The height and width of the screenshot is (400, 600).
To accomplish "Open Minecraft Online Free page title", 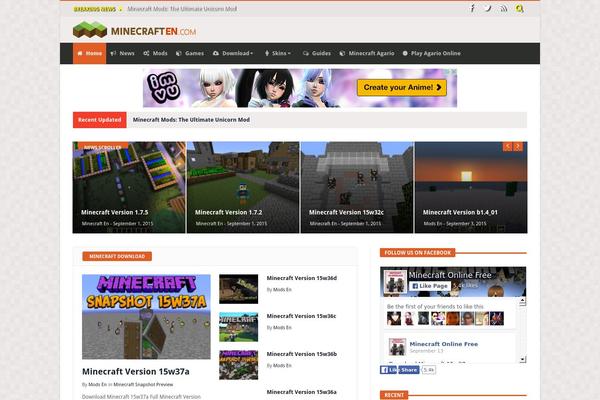I will (x=450, y=275).
